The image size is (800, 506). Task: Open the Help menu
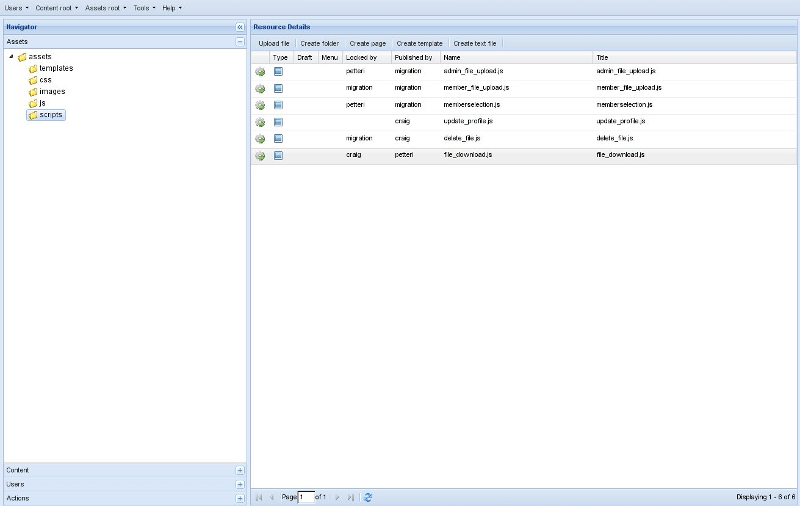172,8
